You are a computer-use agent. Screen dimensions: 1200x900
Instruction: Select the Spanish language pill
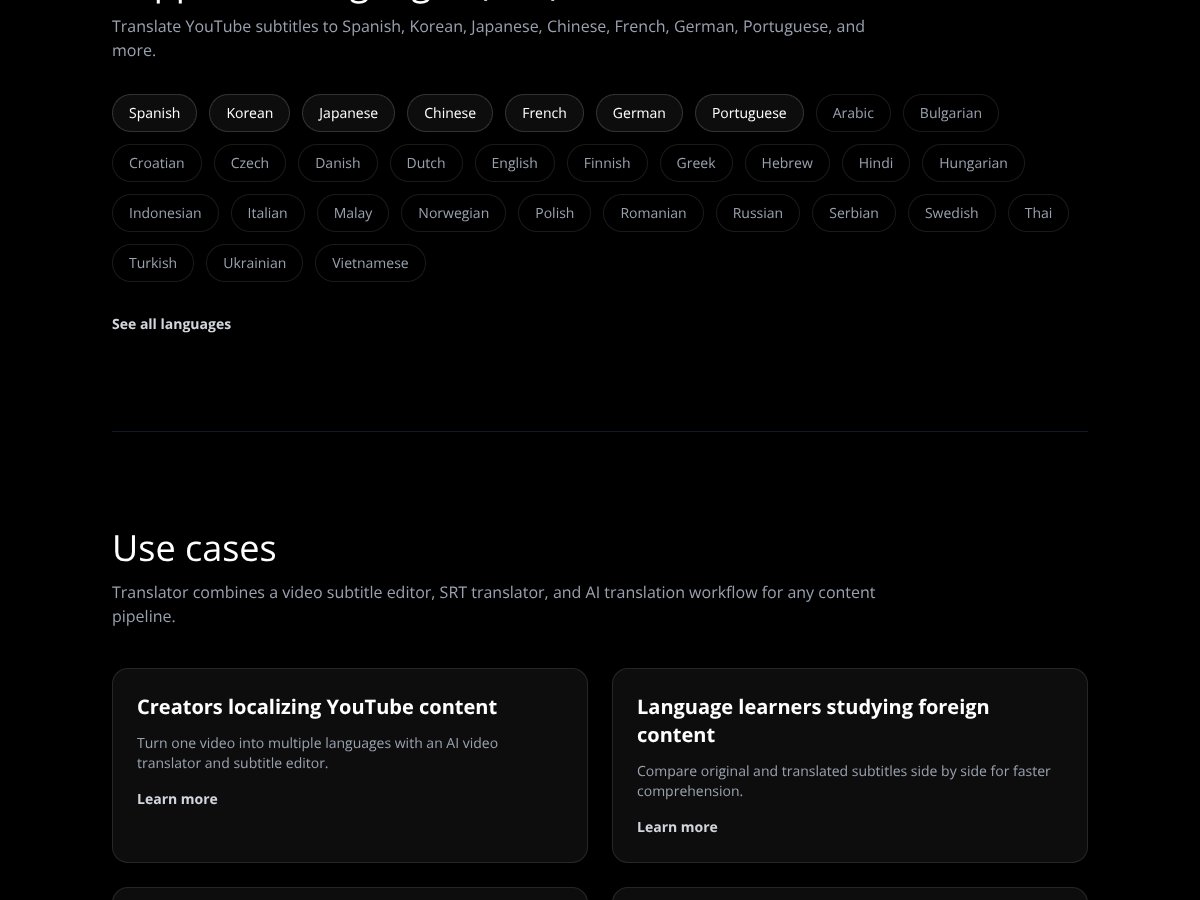click(x=154, y=113)
